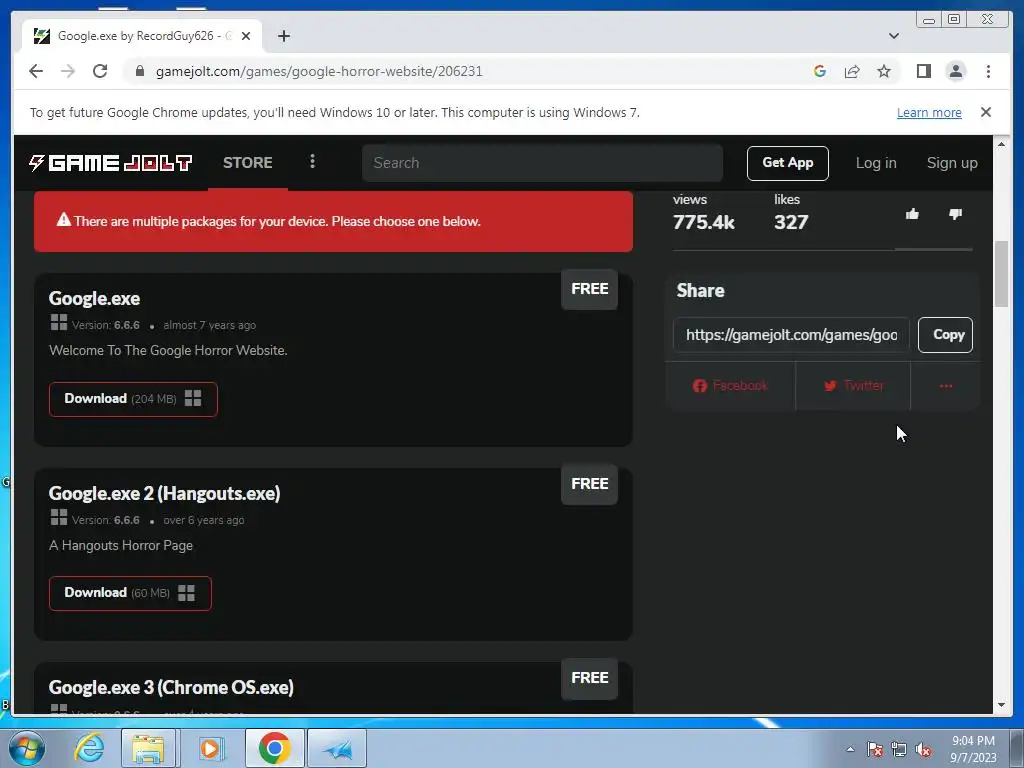Click the likes count 327
1024x768 pixels.
791,223
